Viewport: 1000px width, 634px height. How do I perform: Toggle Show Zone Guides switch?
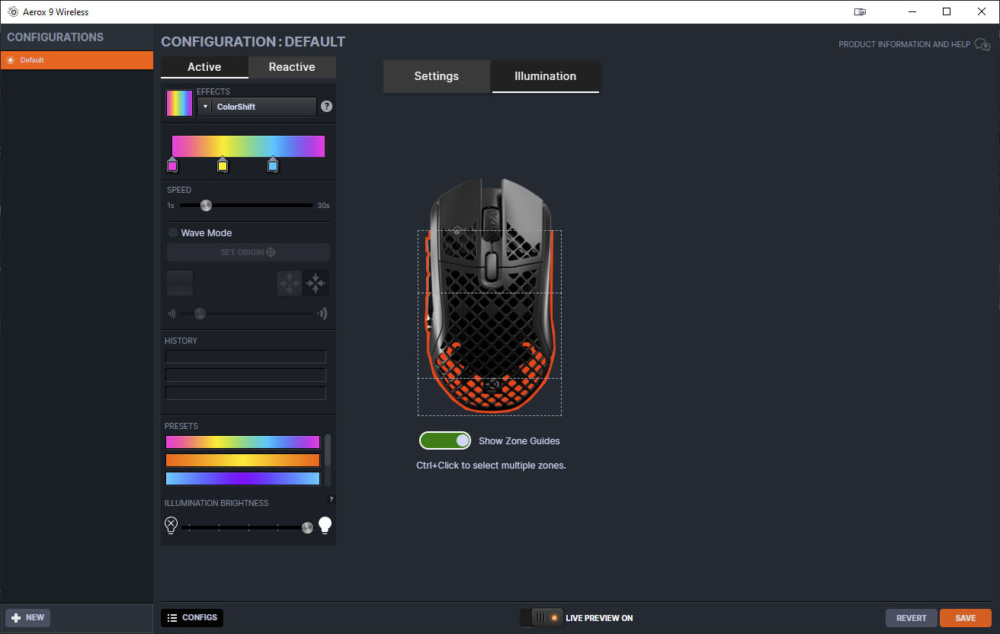(x=445, y=441)
